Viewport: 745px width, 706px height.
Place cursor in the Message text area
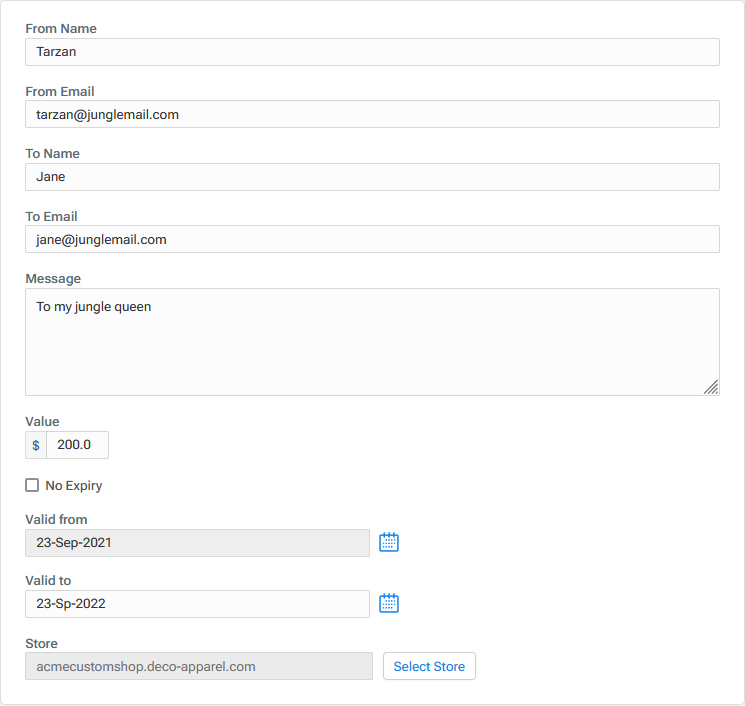[x=372, y=342]
